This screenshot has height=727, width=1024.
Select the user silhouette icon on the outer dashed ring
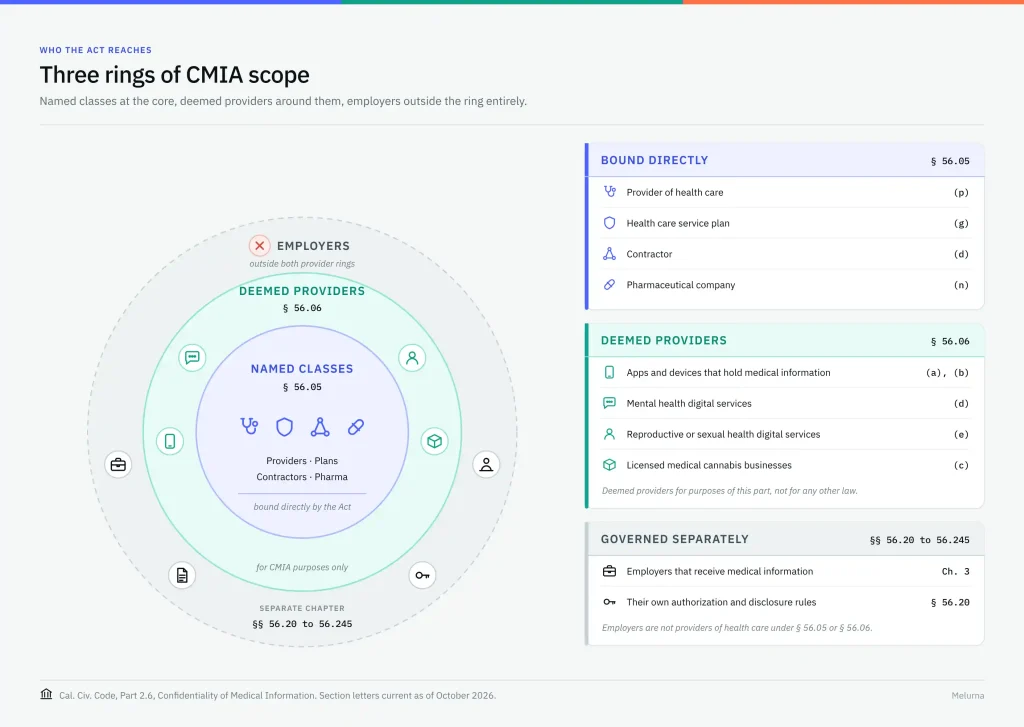point(486,464)
